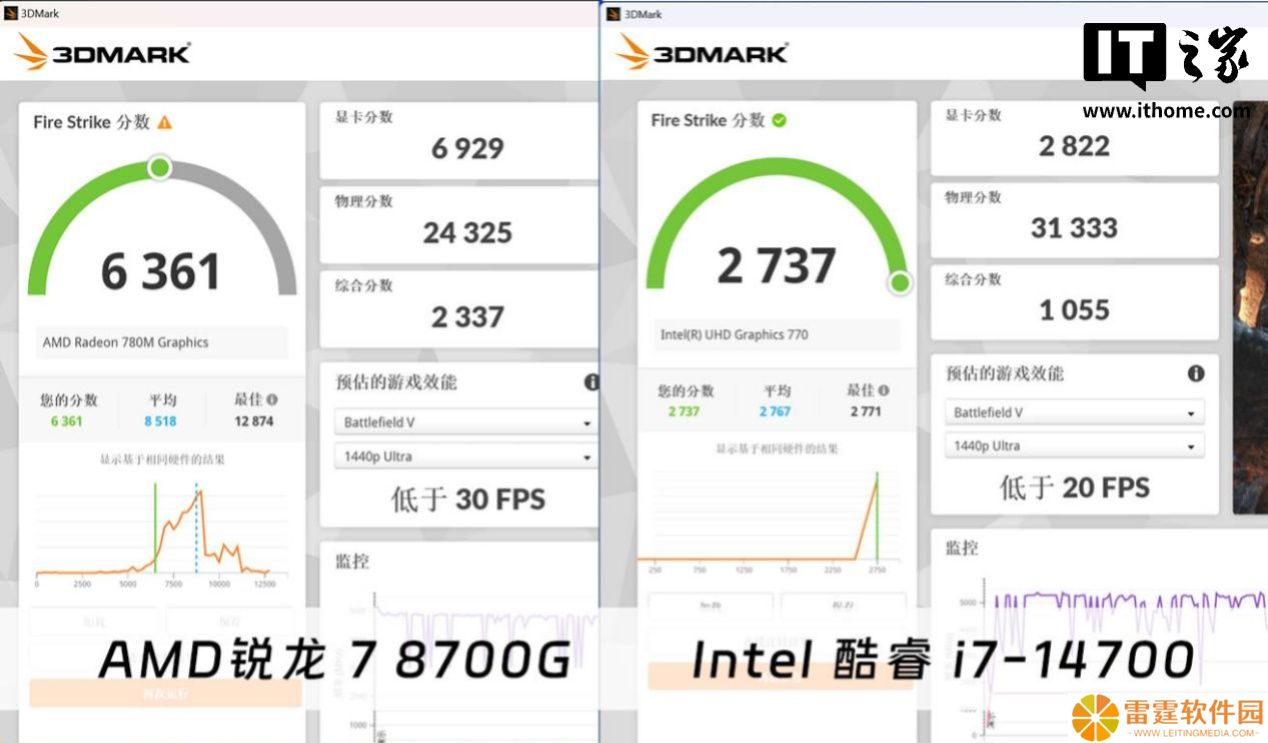
Task: Select the AMD Radeon 780M Graphics label
Action: [x=126, y=342]
